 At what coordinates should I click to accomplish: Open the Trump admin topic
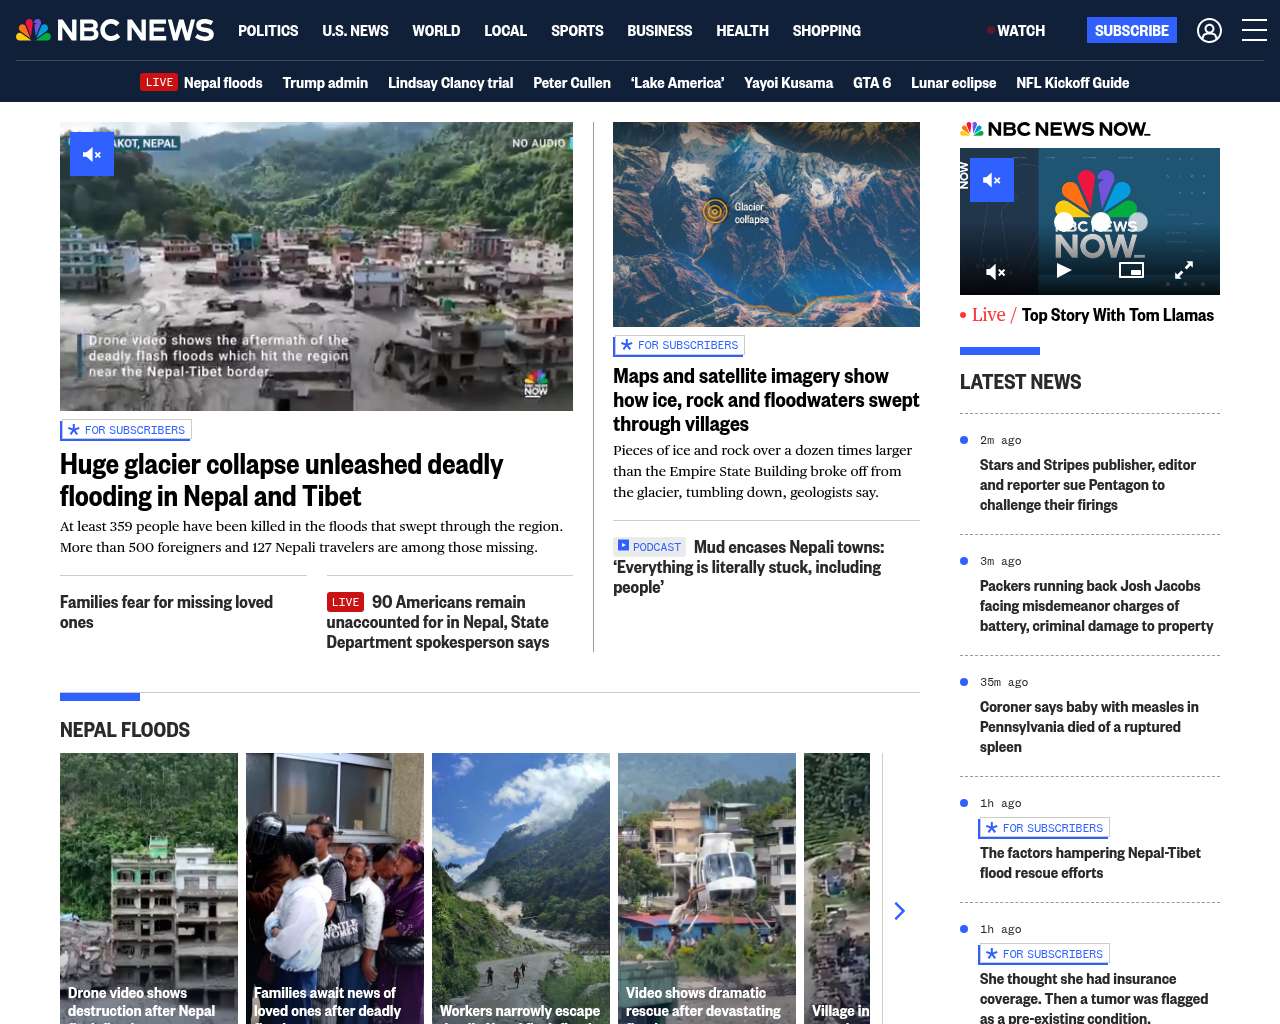pyautogui.click(x=325, y=83)
